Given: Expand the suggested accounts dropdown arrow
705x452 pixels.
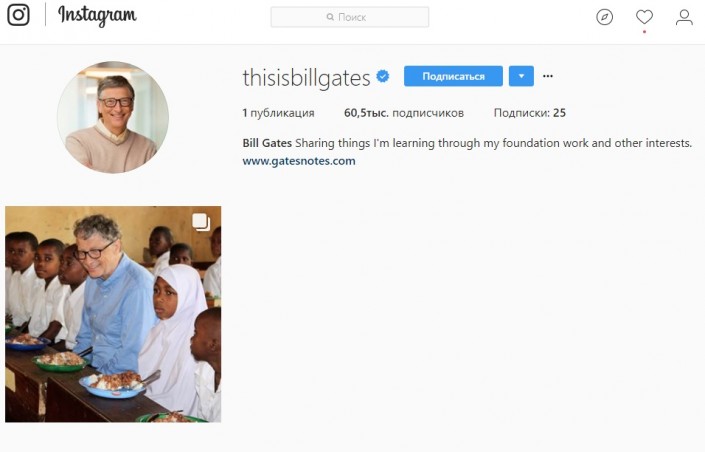Looking at the screenshot, I should point(521,76).
